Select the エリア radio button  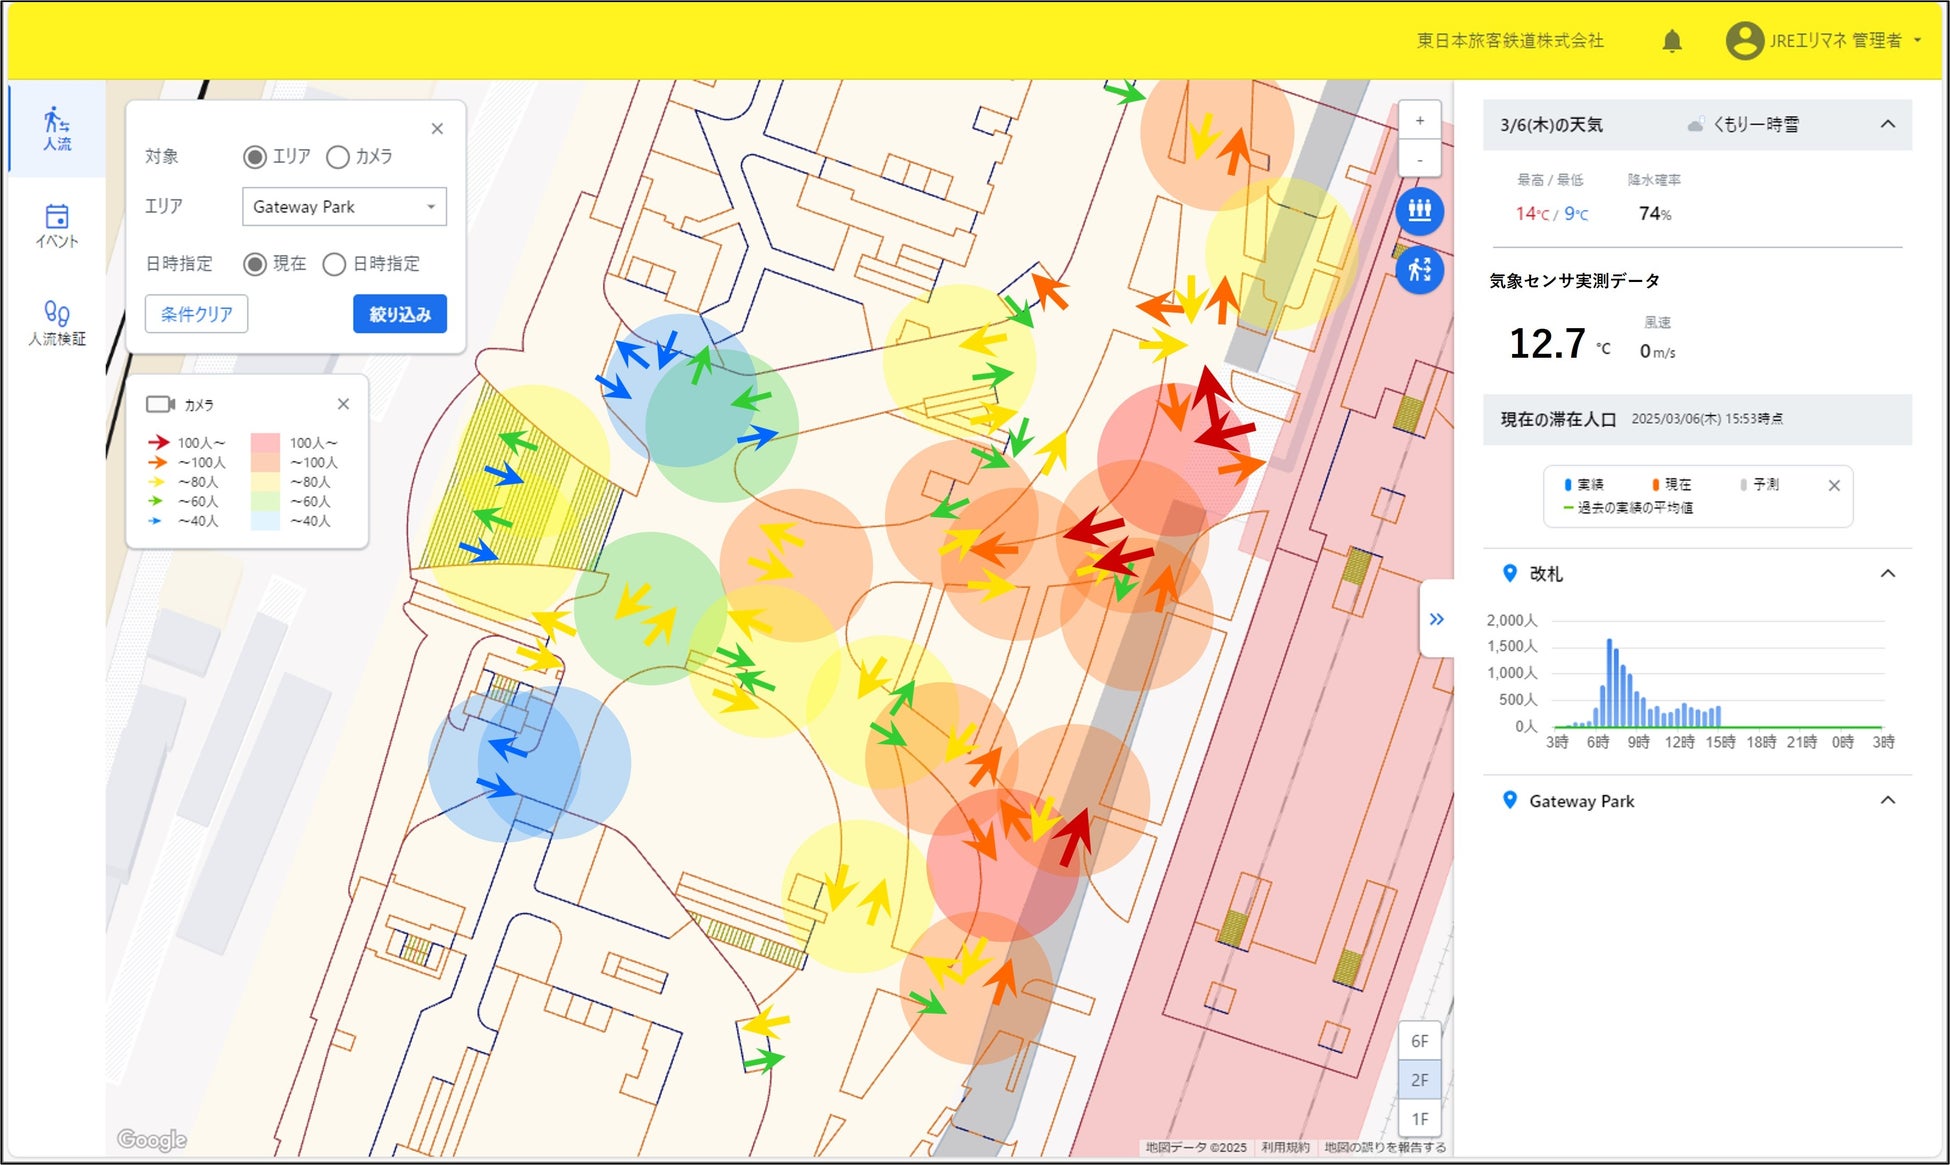(x=255, y=157)
